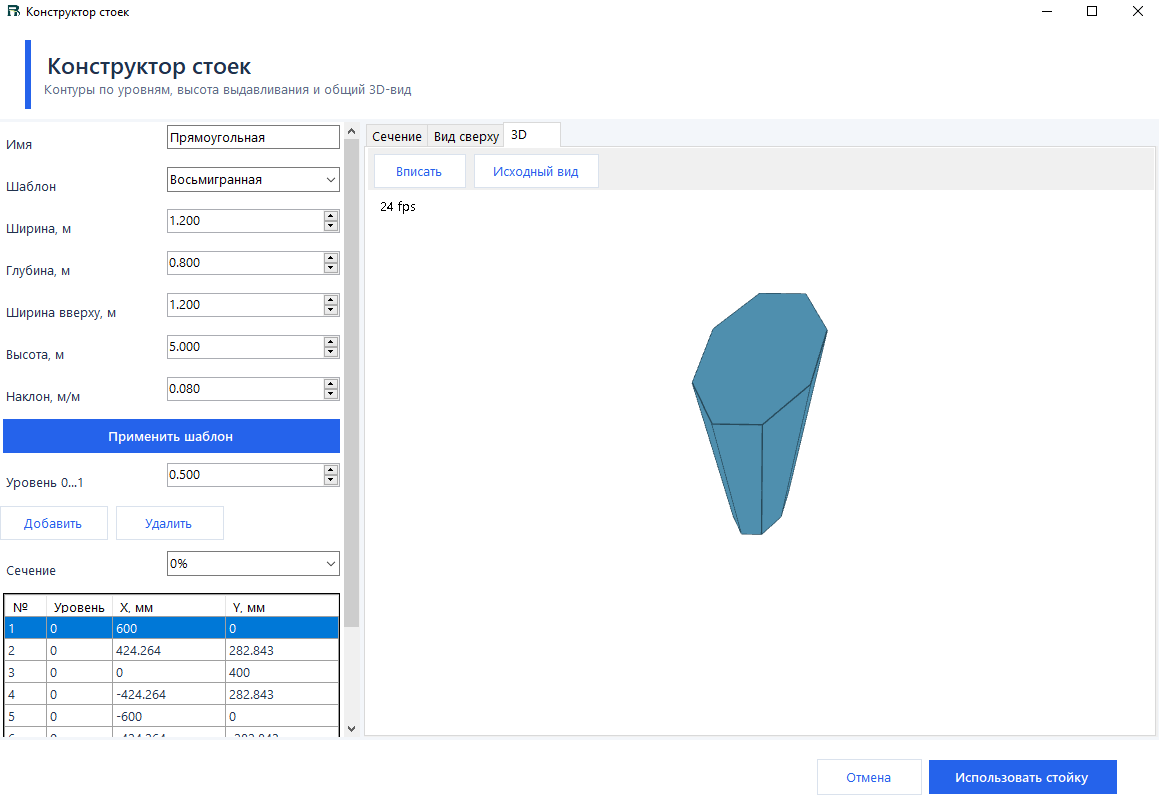Click into the Наклон, м/м value field

(245, 389)
